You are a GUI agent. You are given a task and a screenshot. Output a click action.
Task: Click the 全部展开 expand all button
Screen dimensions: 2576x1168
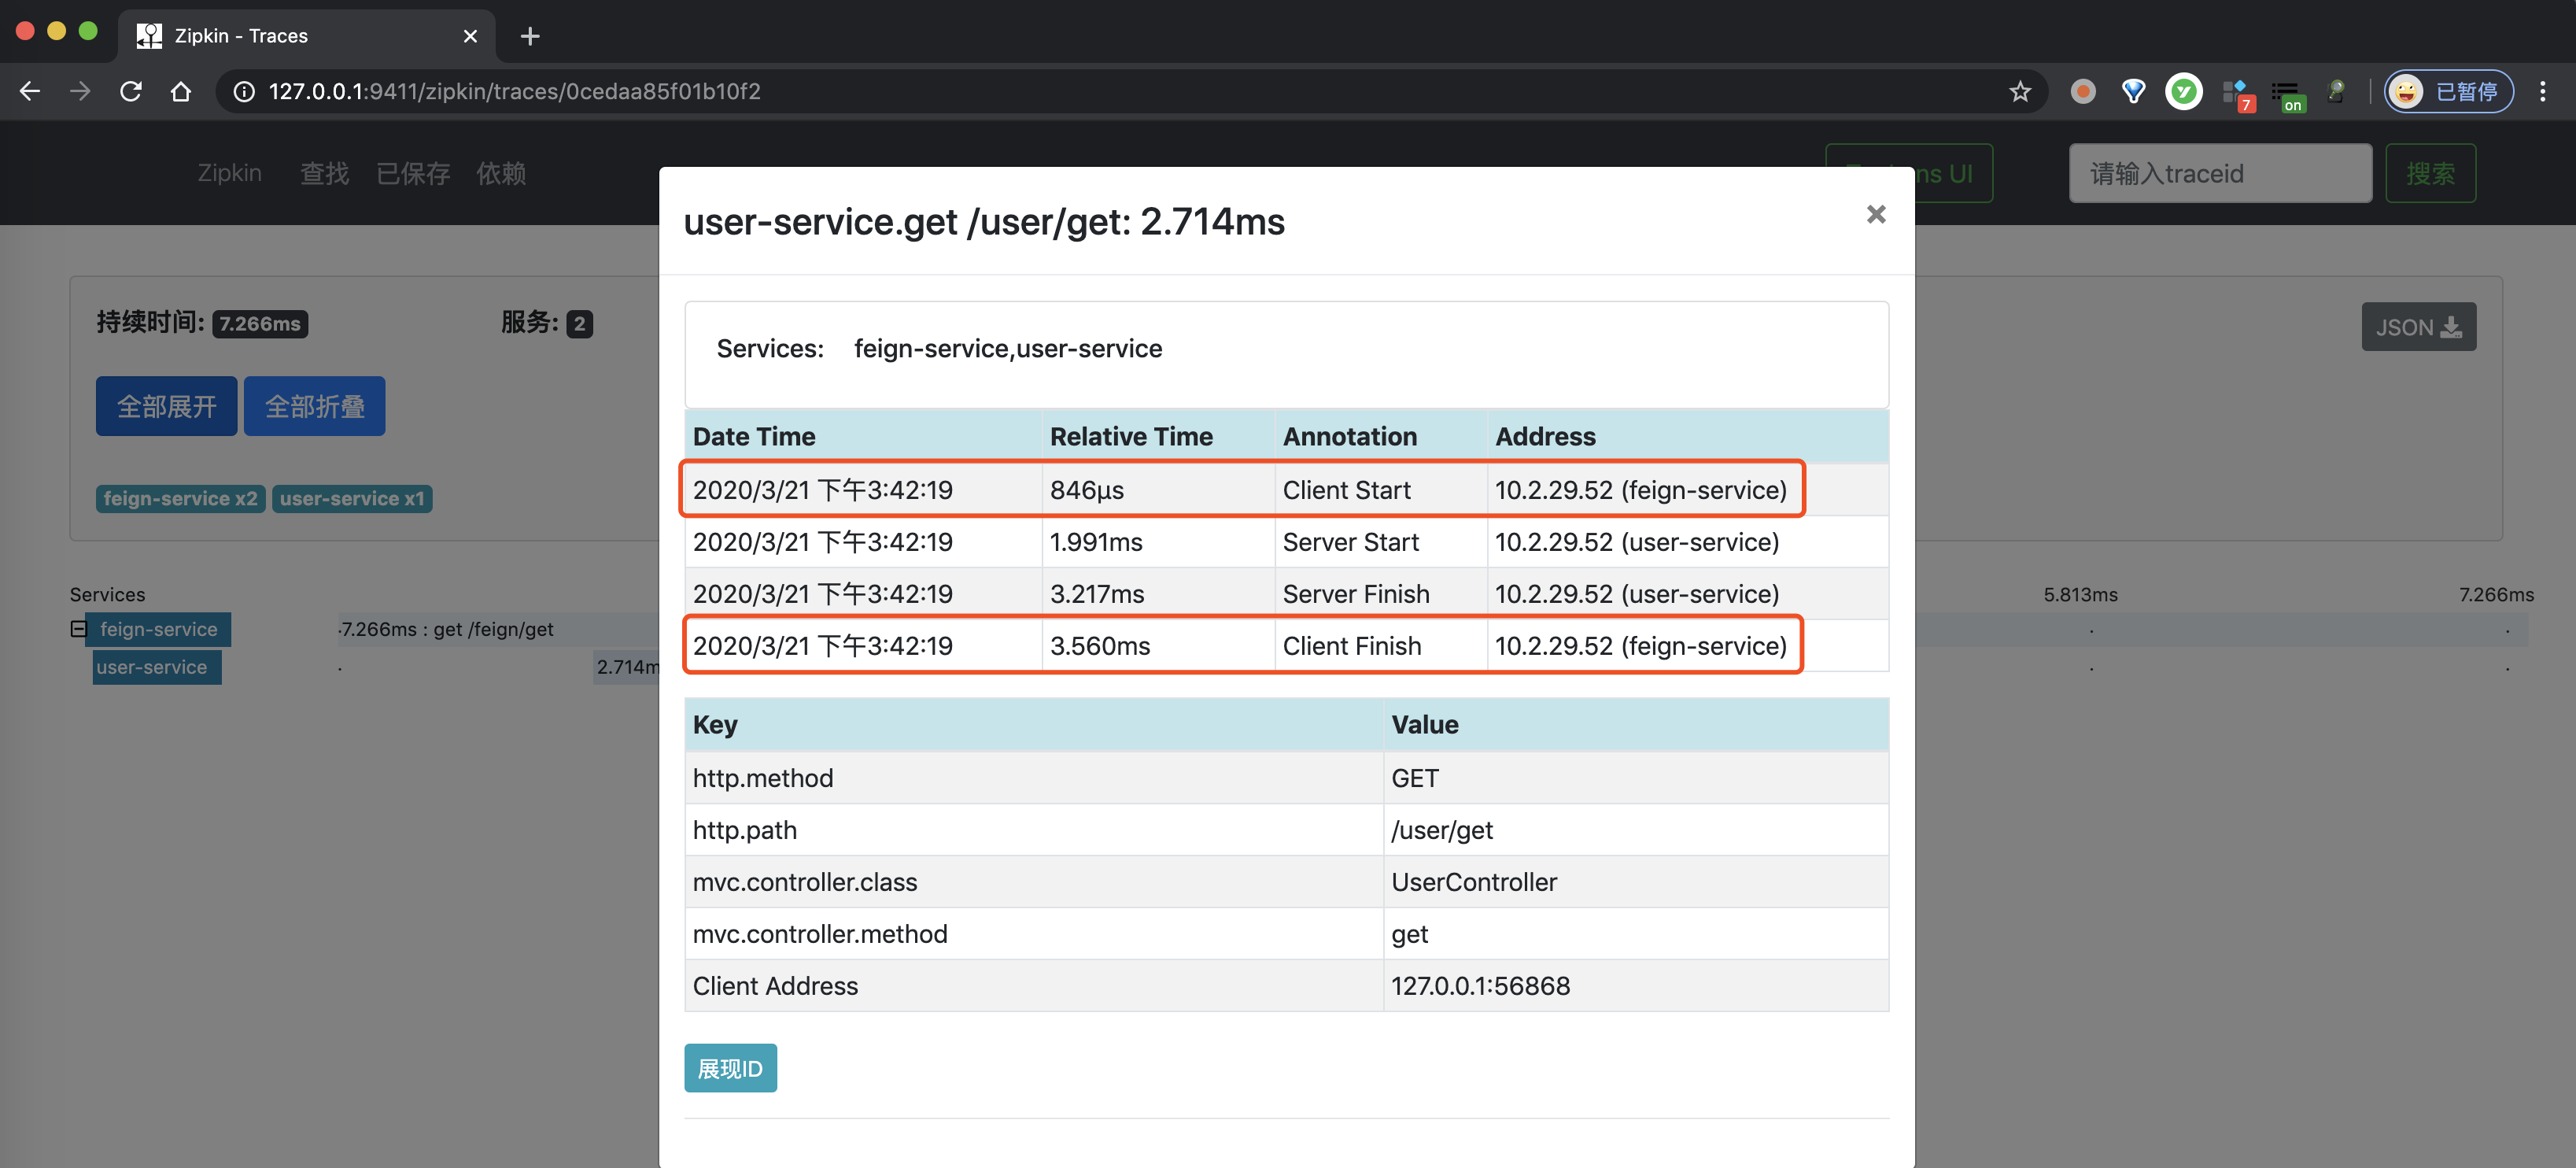(166, 406)
